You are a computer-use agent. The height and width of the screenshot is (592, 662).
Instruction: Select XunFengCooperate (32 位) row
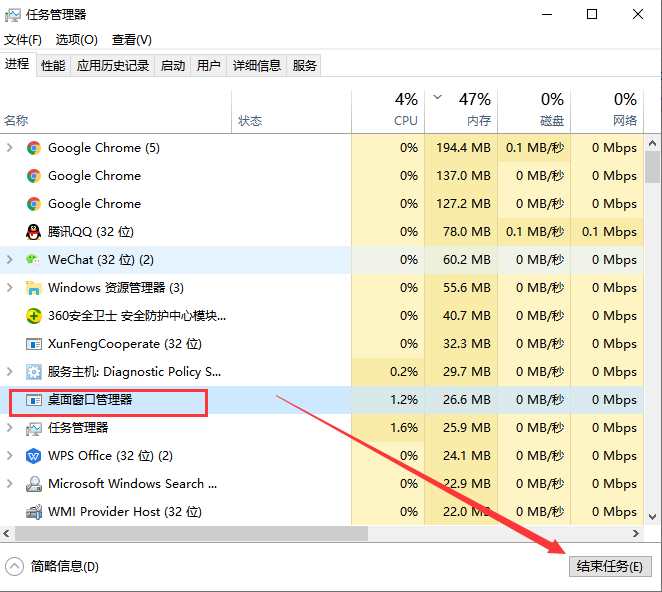pos(322,344)
